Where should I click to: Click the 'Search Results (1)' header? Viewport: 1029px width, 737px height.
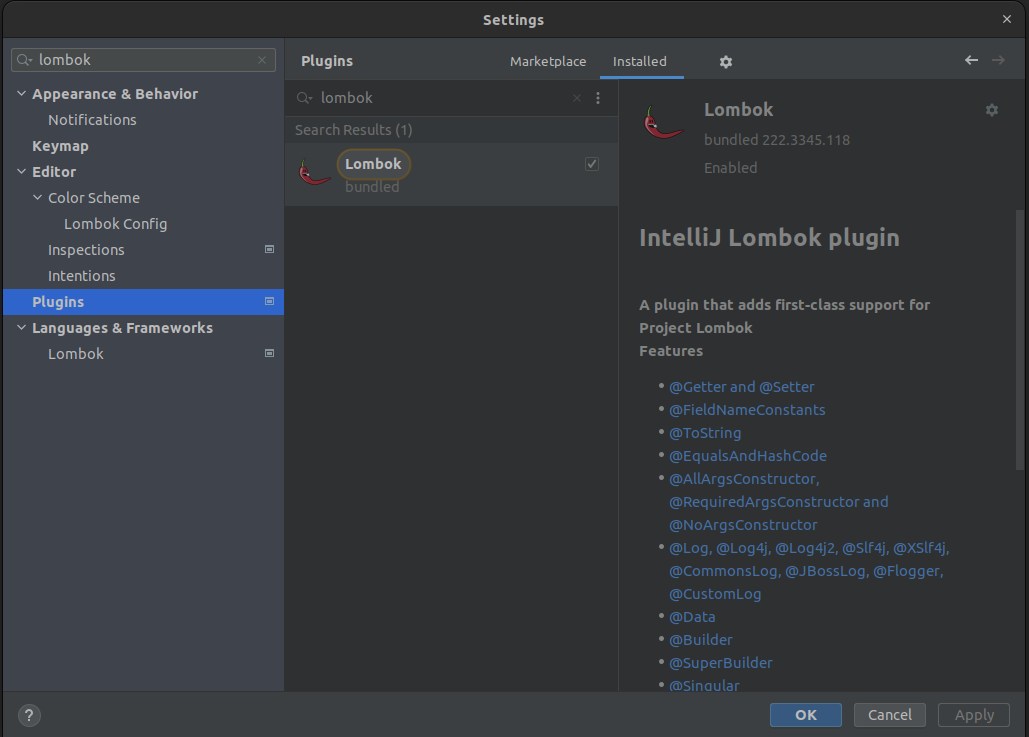(354, 130)
